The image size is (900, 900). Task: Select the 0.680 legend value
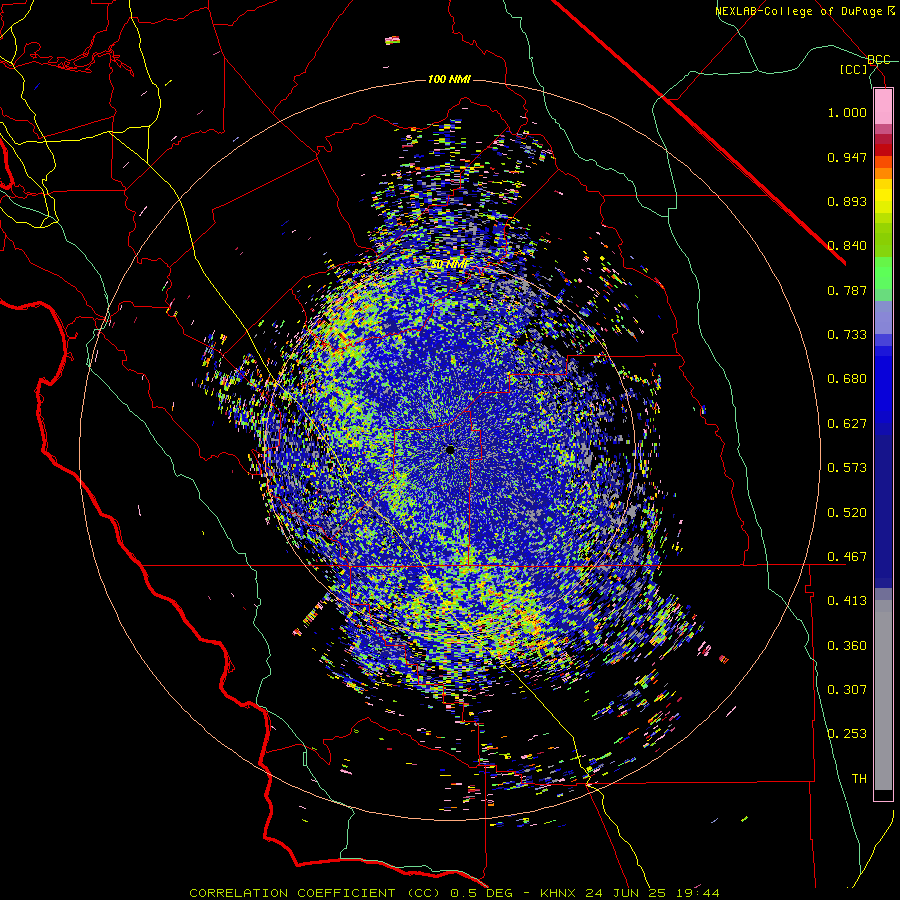847,379
